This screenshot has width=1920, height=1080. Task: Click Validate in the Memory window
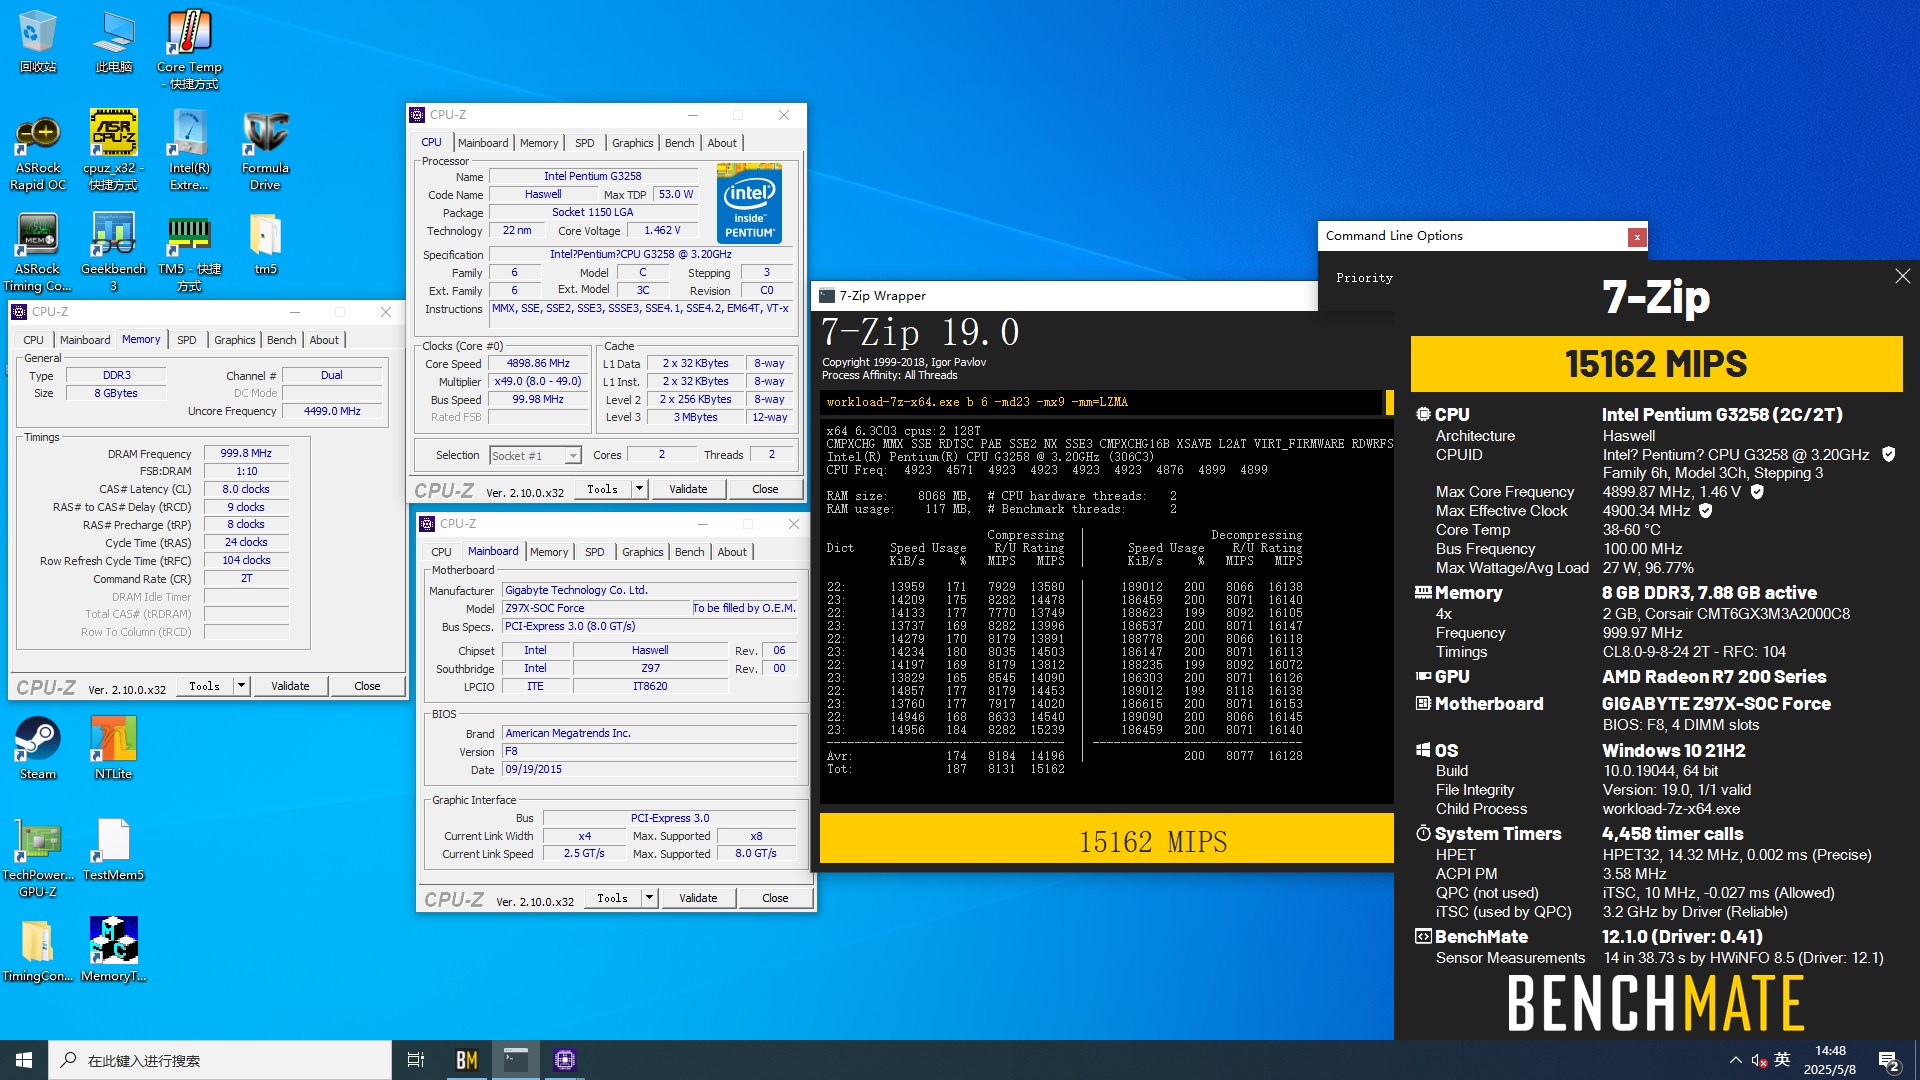tap(290, 686)
